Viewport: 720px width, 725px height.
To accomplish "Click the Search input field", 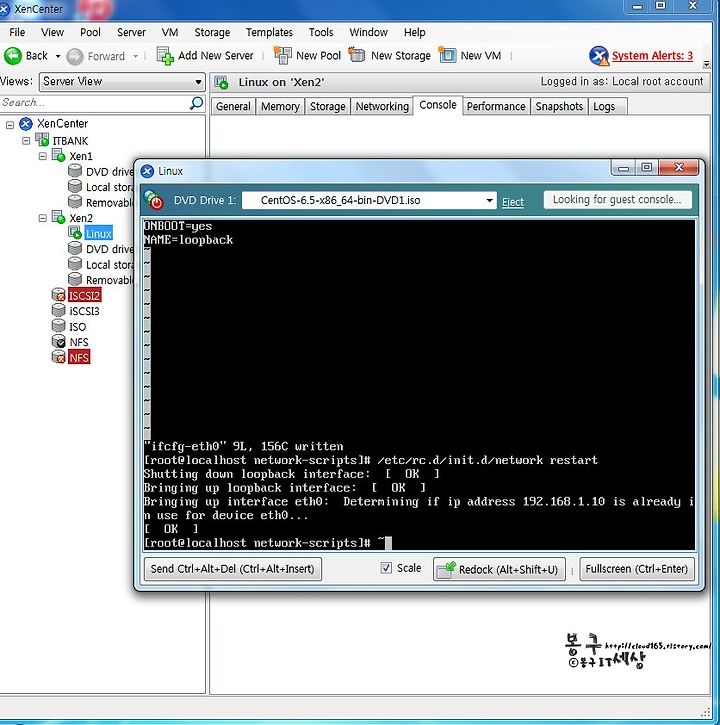I will click(x=92, y=103).
